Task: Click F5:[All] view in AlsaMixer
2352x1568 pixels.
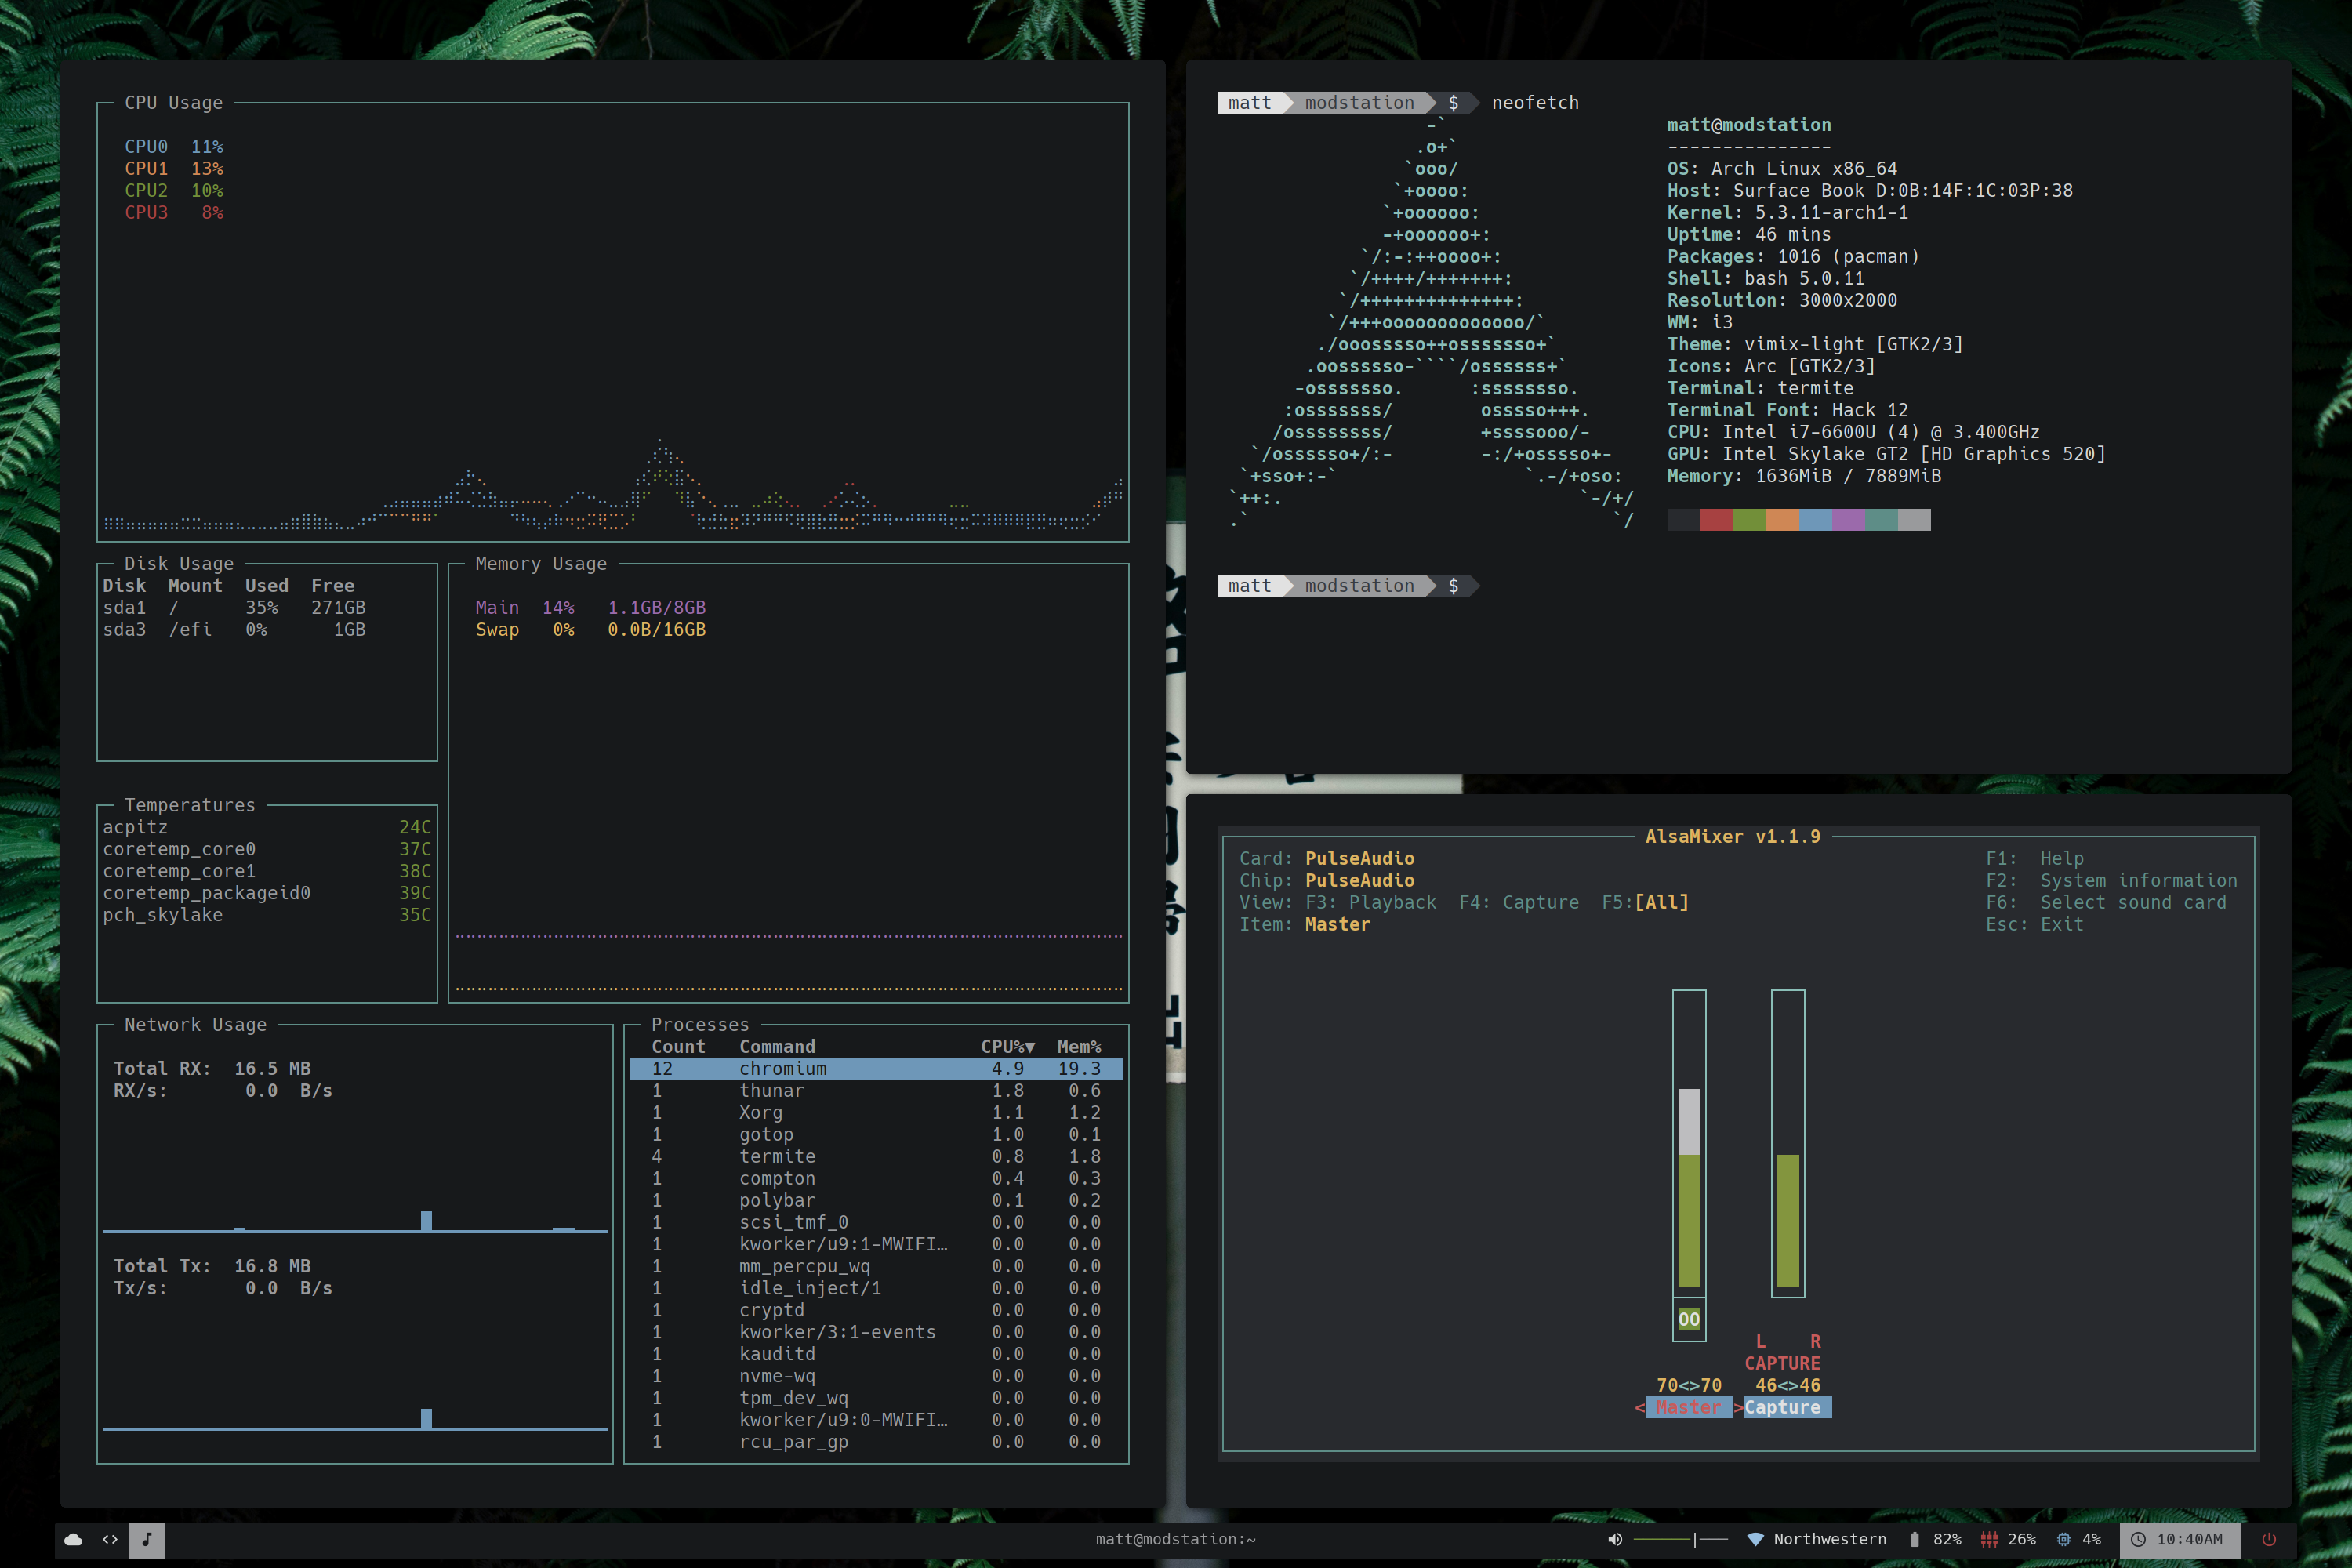Action: coord(1645,903)
